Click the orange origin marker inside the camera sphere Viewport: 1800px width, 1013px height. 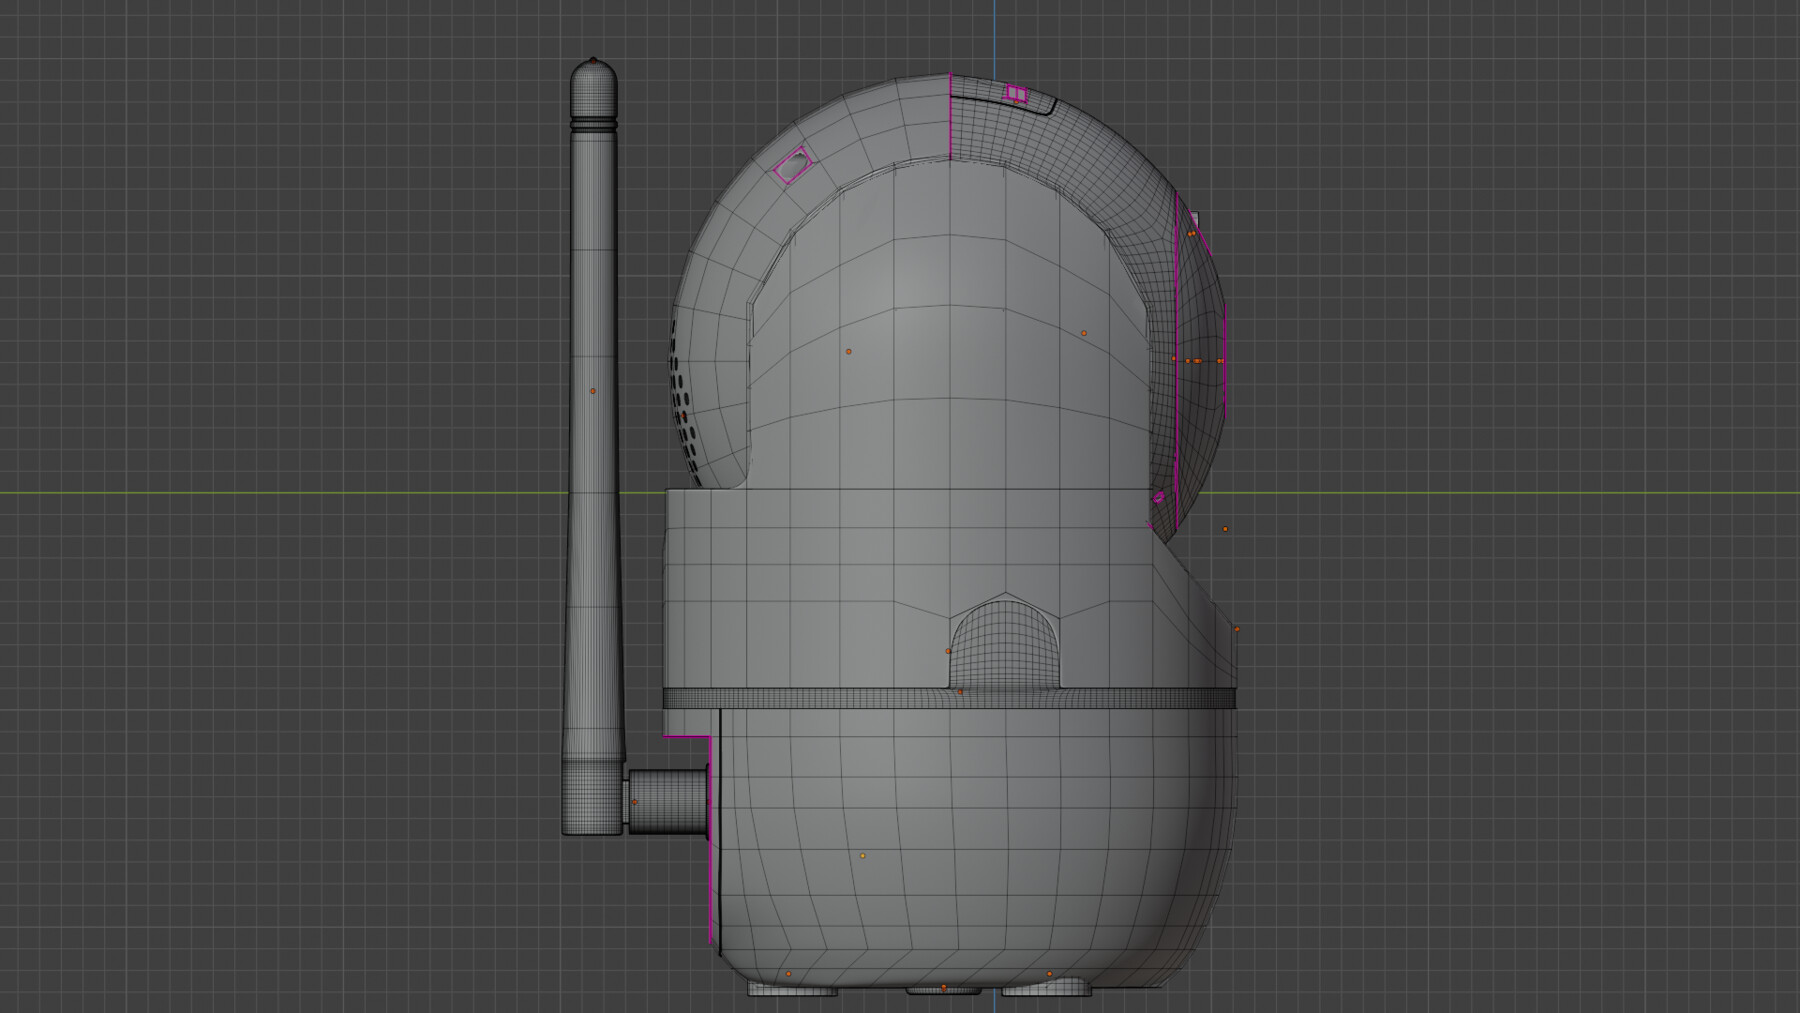click(850, 352)
